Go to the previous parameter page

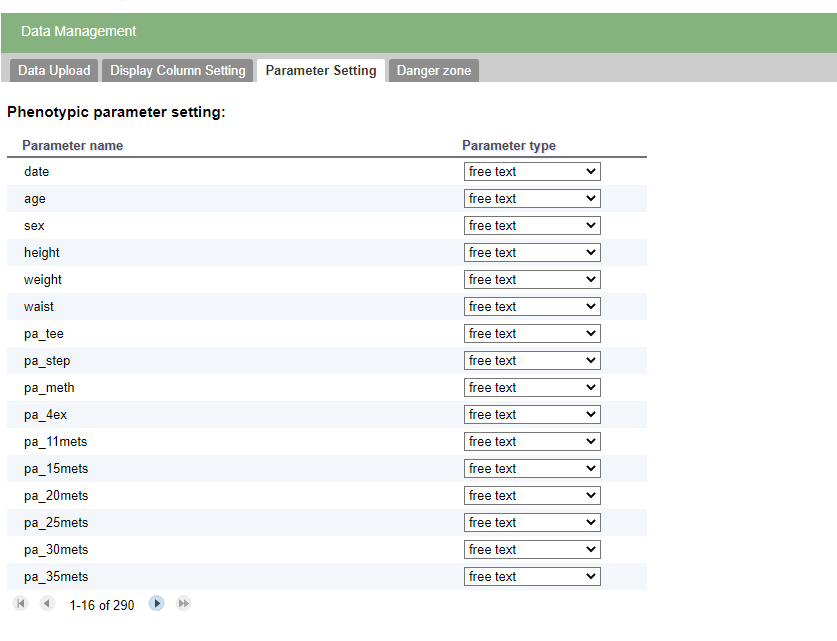[x=47, y=604]
